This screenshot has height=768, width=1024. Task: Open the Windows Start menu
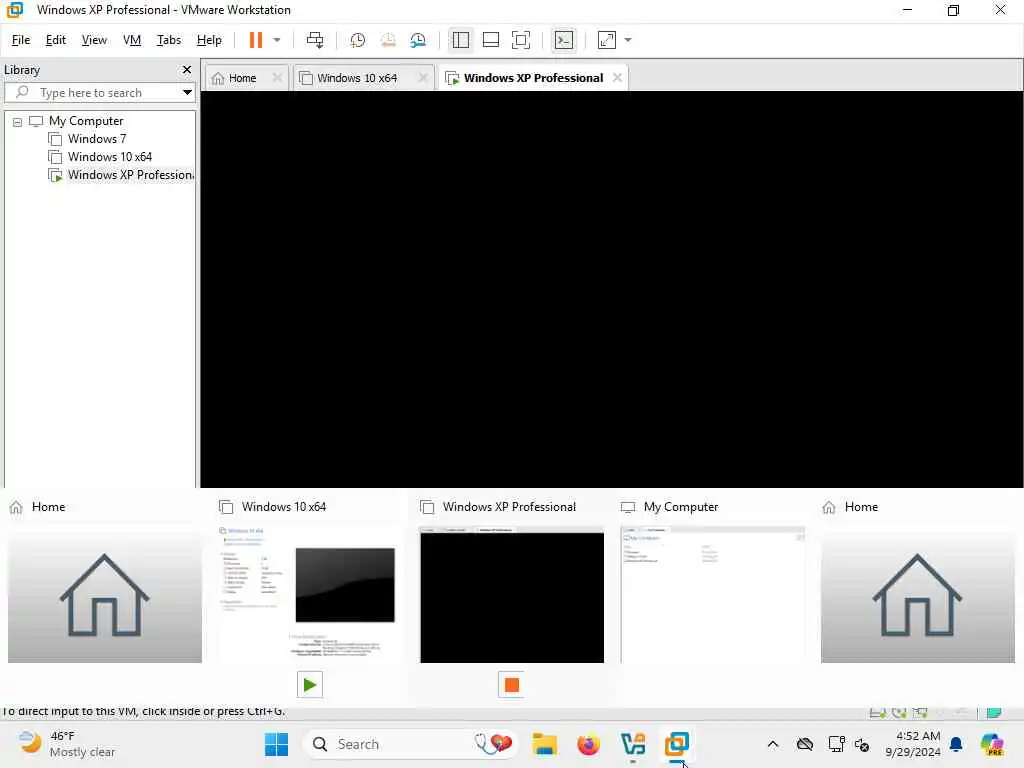(x=276, y=744)
